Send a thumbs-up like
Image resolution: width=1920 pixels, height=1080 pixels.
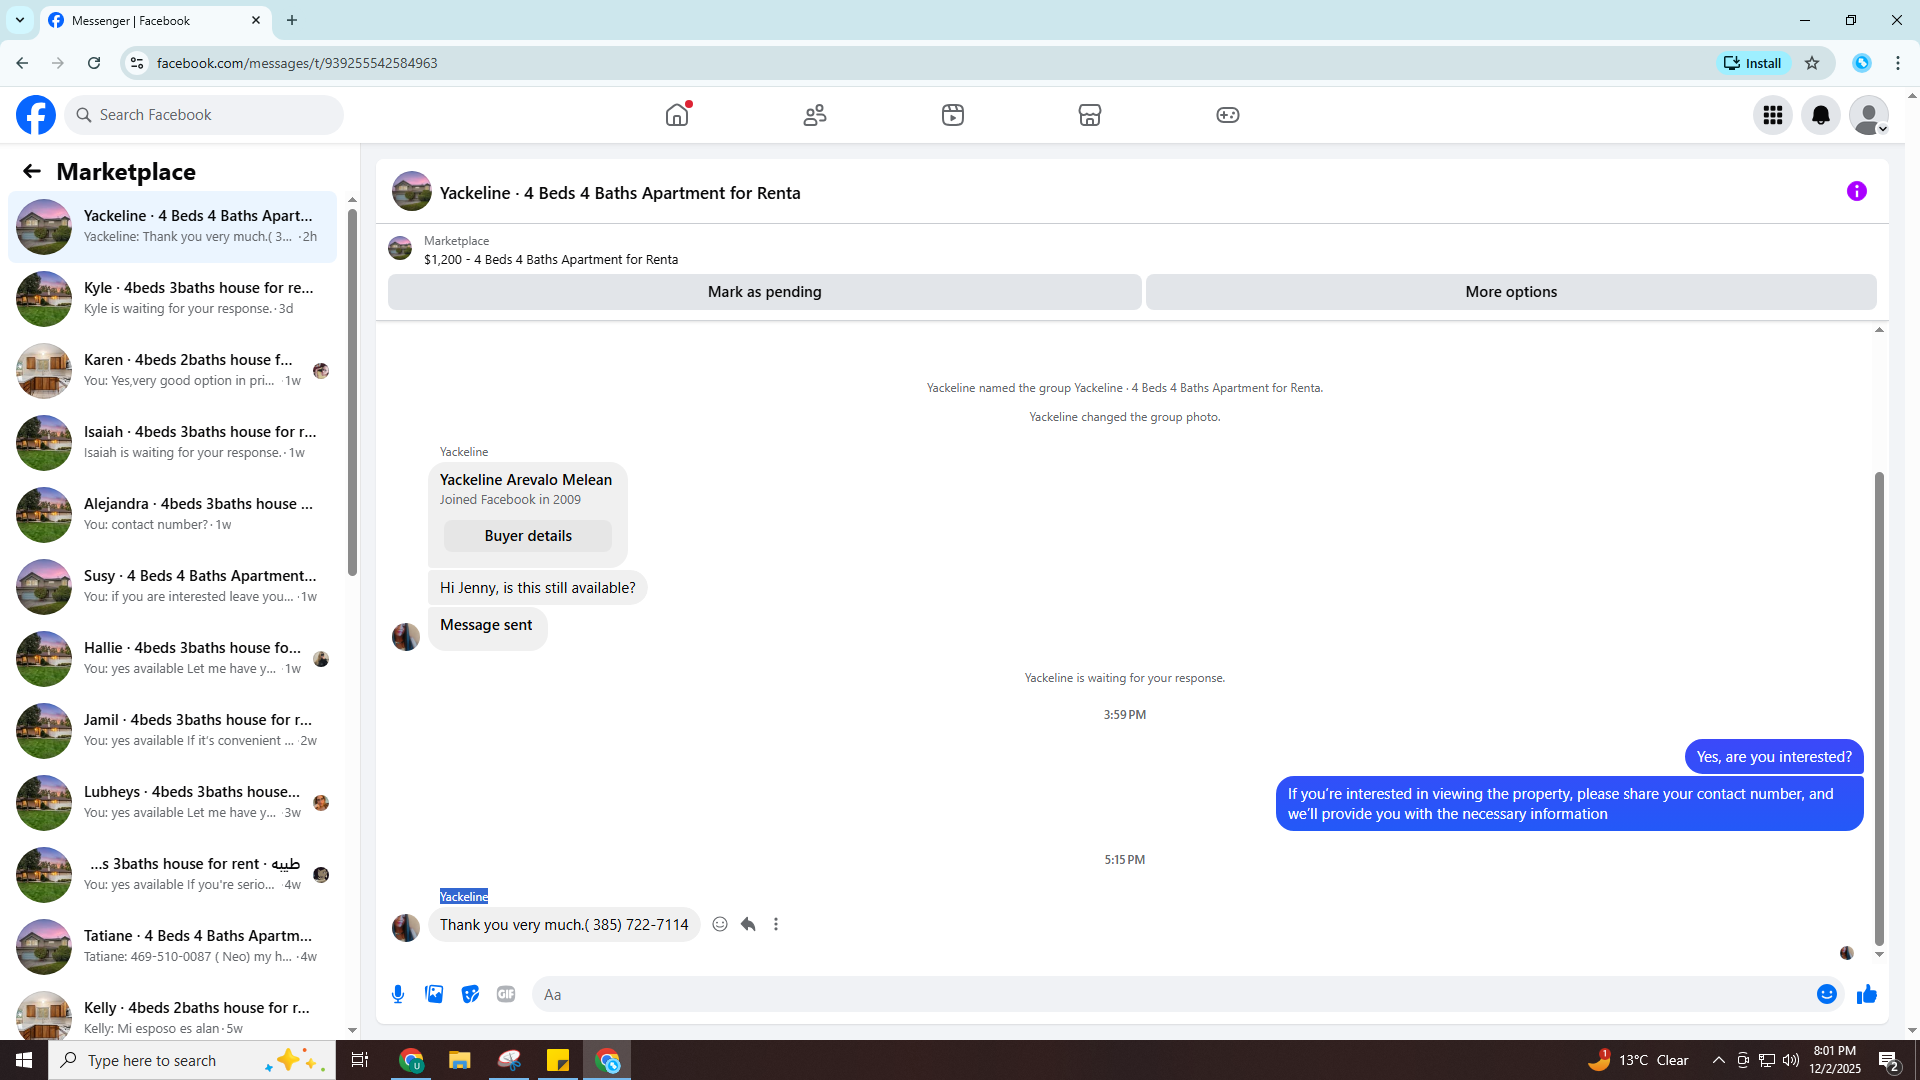point(1866,994)
